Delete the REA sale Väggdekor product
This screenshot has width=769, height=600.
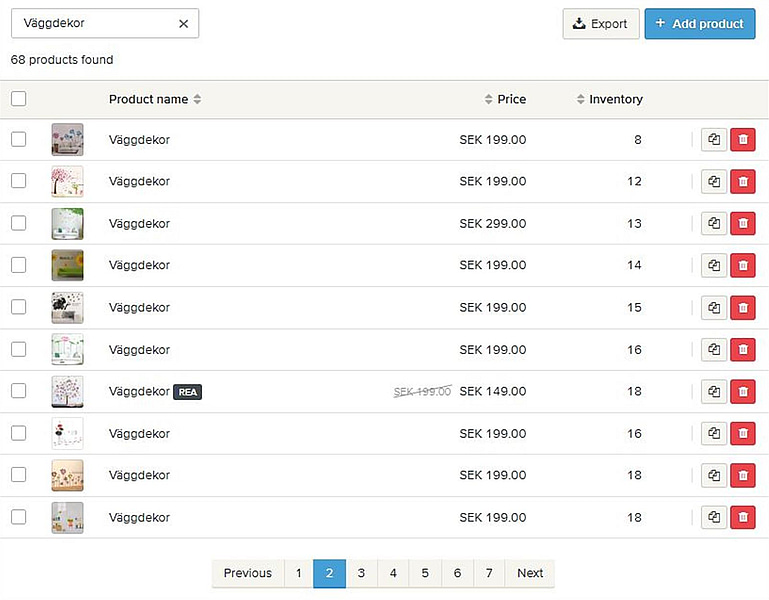[x=743, y=391]
